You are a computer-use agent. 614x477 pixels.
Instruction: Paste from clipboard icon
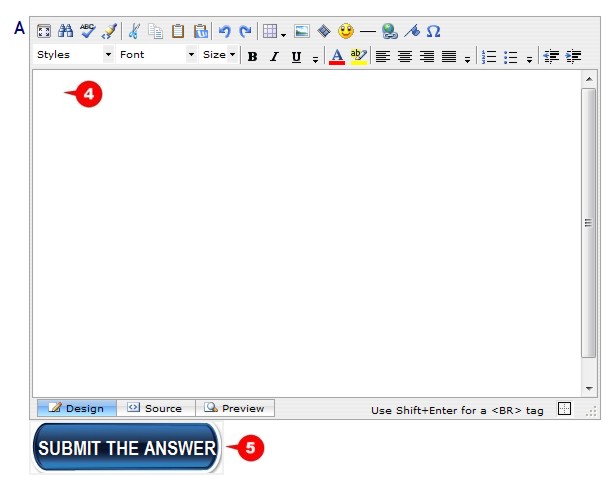178,31
